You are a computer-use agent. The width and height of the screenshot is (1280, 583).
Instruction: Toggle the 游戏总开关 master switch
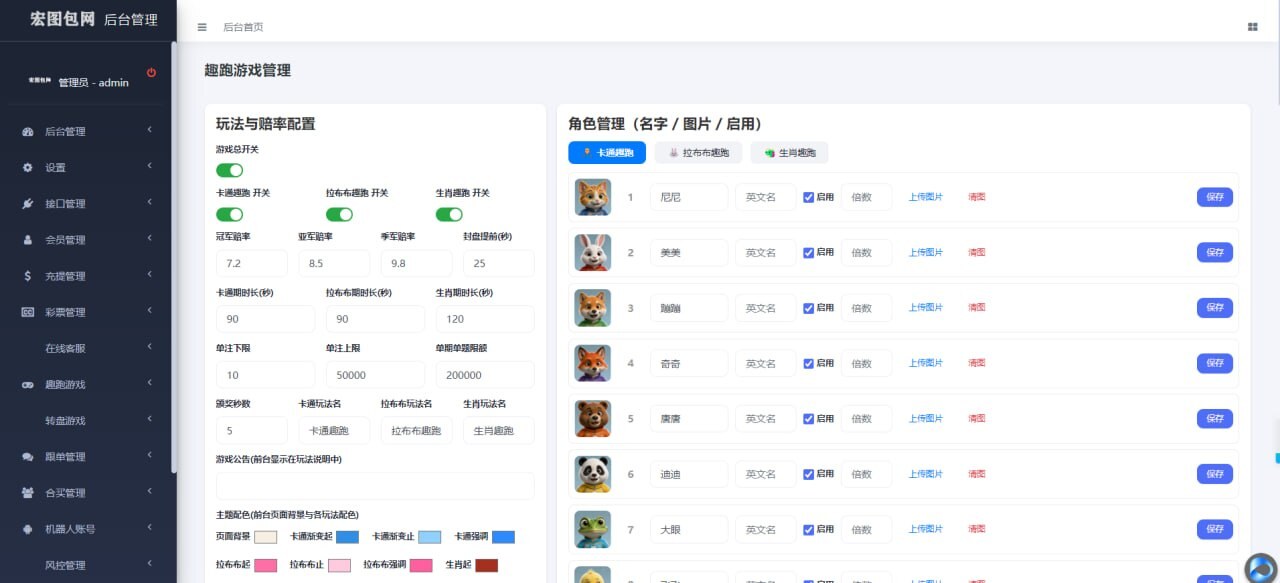coord(230,170)
